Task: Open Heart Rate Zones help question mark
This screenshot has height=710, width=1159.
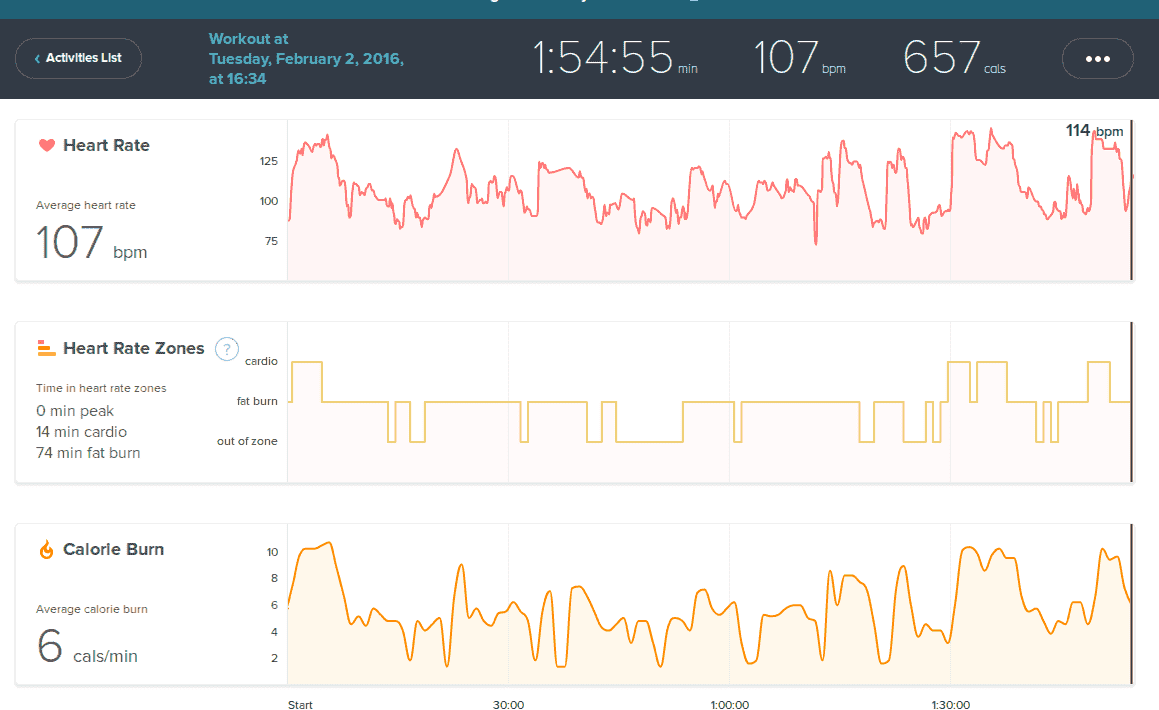Action: pyautogui.click(x=227, y=349)
